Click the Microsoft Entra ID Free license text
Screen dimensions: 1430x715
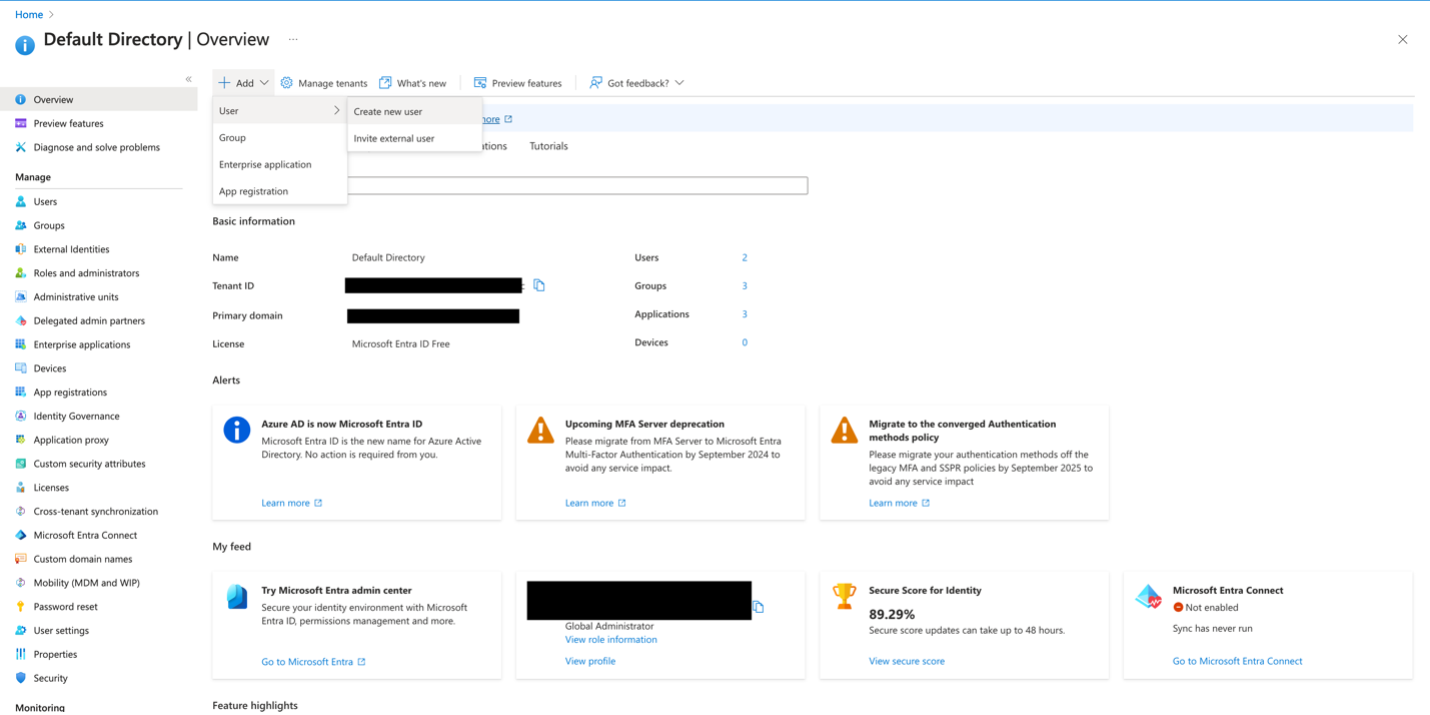click(401, 344)
